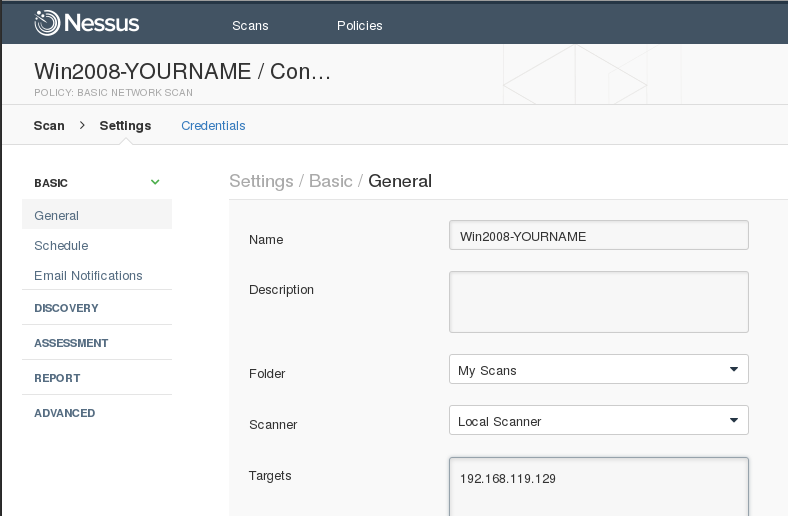This screenshot has height=516, width=788.
Task: Click into the Description text area
Action: (598, 301)
